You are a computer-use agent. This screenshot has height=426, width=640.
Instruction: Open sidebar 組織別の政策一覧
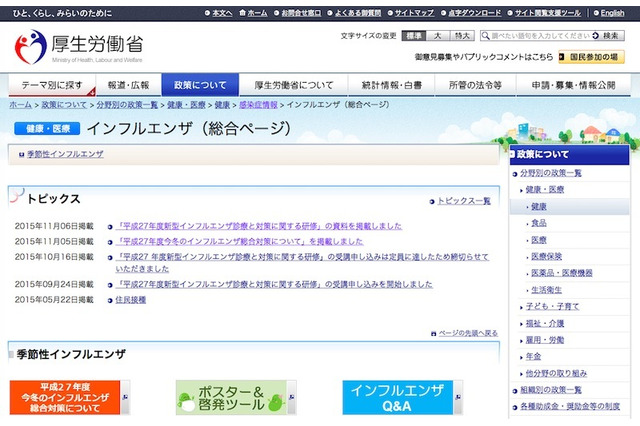551,390
